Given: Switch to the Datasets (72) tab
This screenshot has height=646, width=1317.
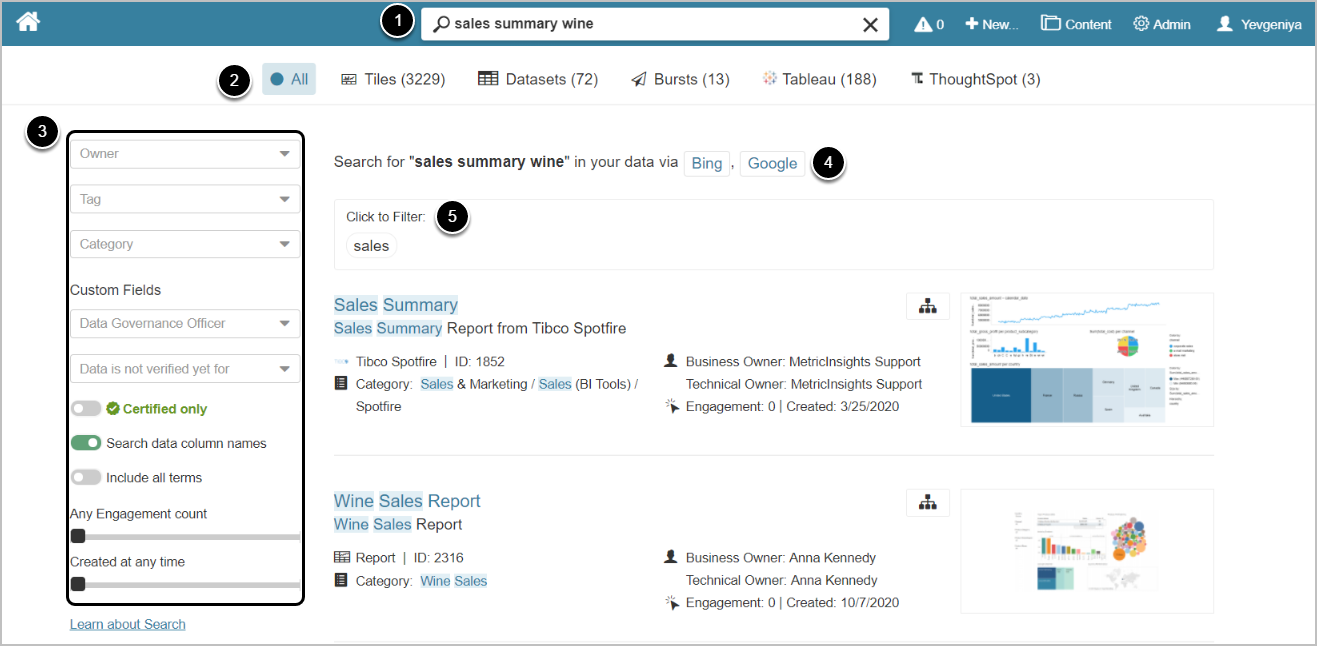Looking at the screenshot, I should tap(538, 79).
